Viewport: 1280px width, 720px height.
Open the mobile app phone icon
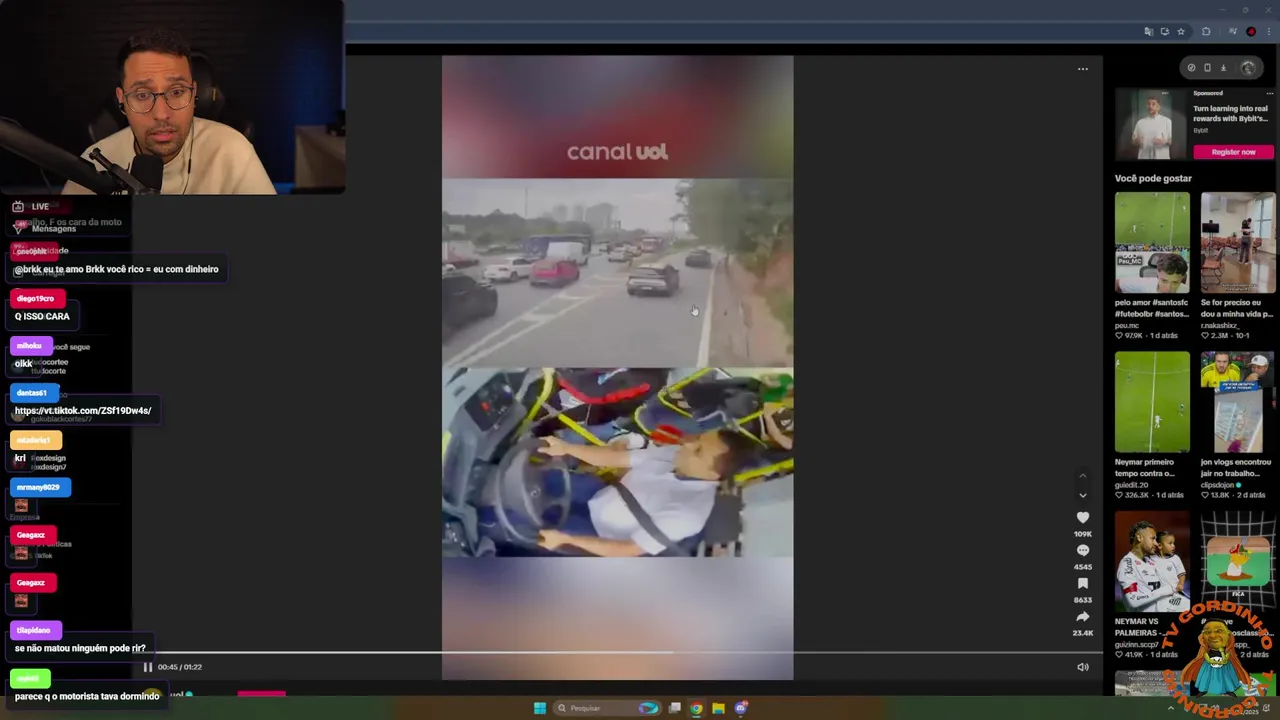tap(1207, 68)
